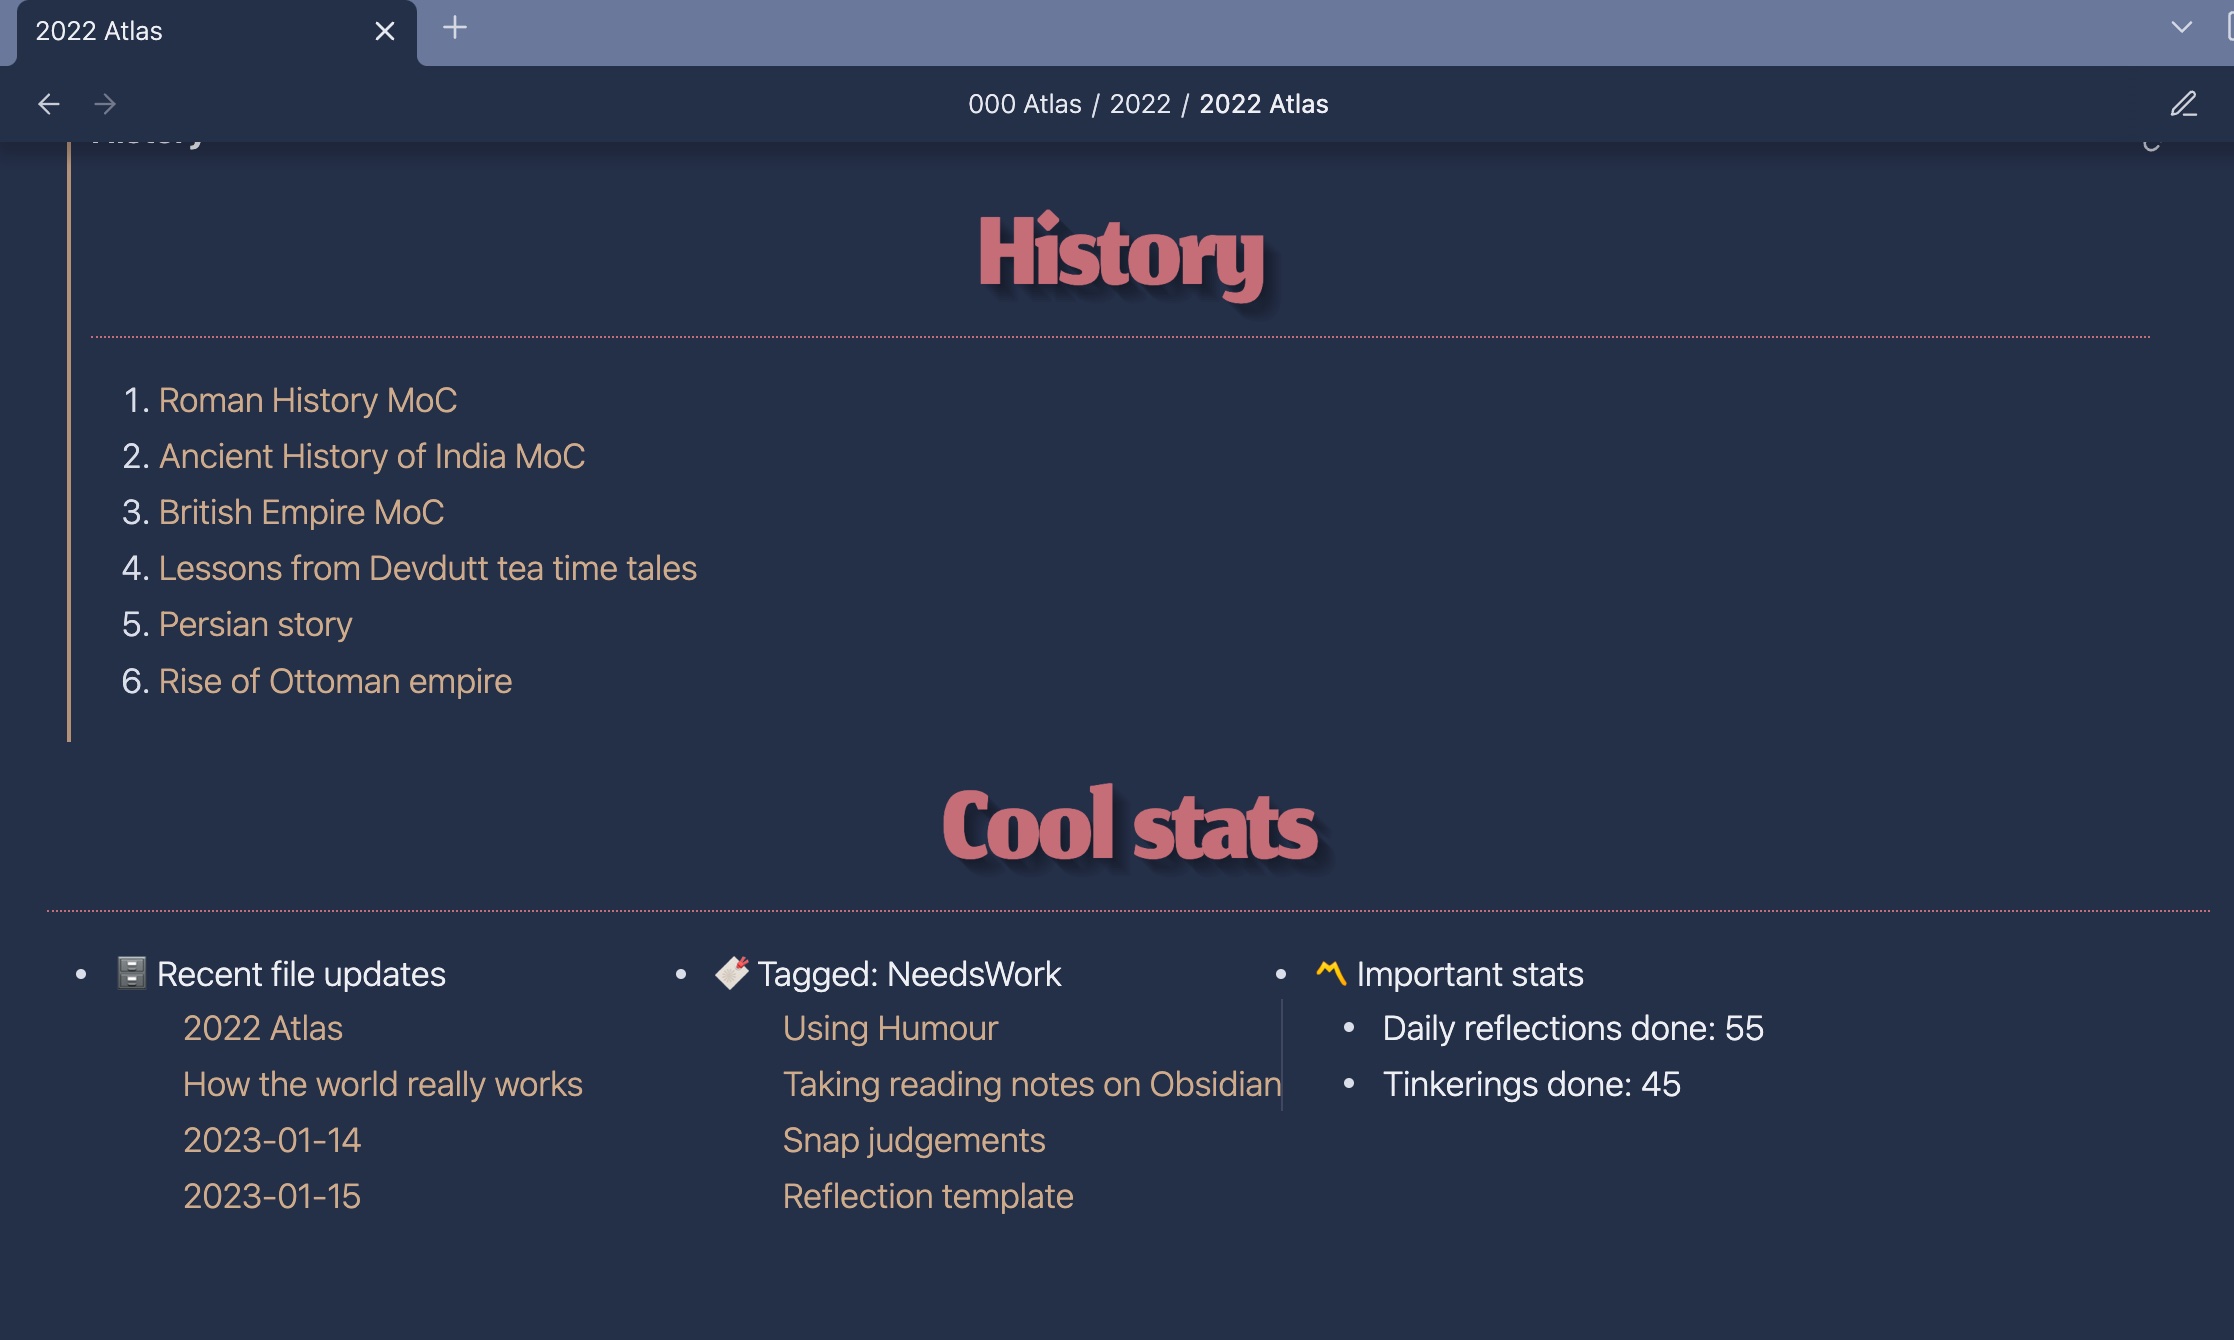
Task: Click the tag emoji beside Tagged
Action: point(732,973)
